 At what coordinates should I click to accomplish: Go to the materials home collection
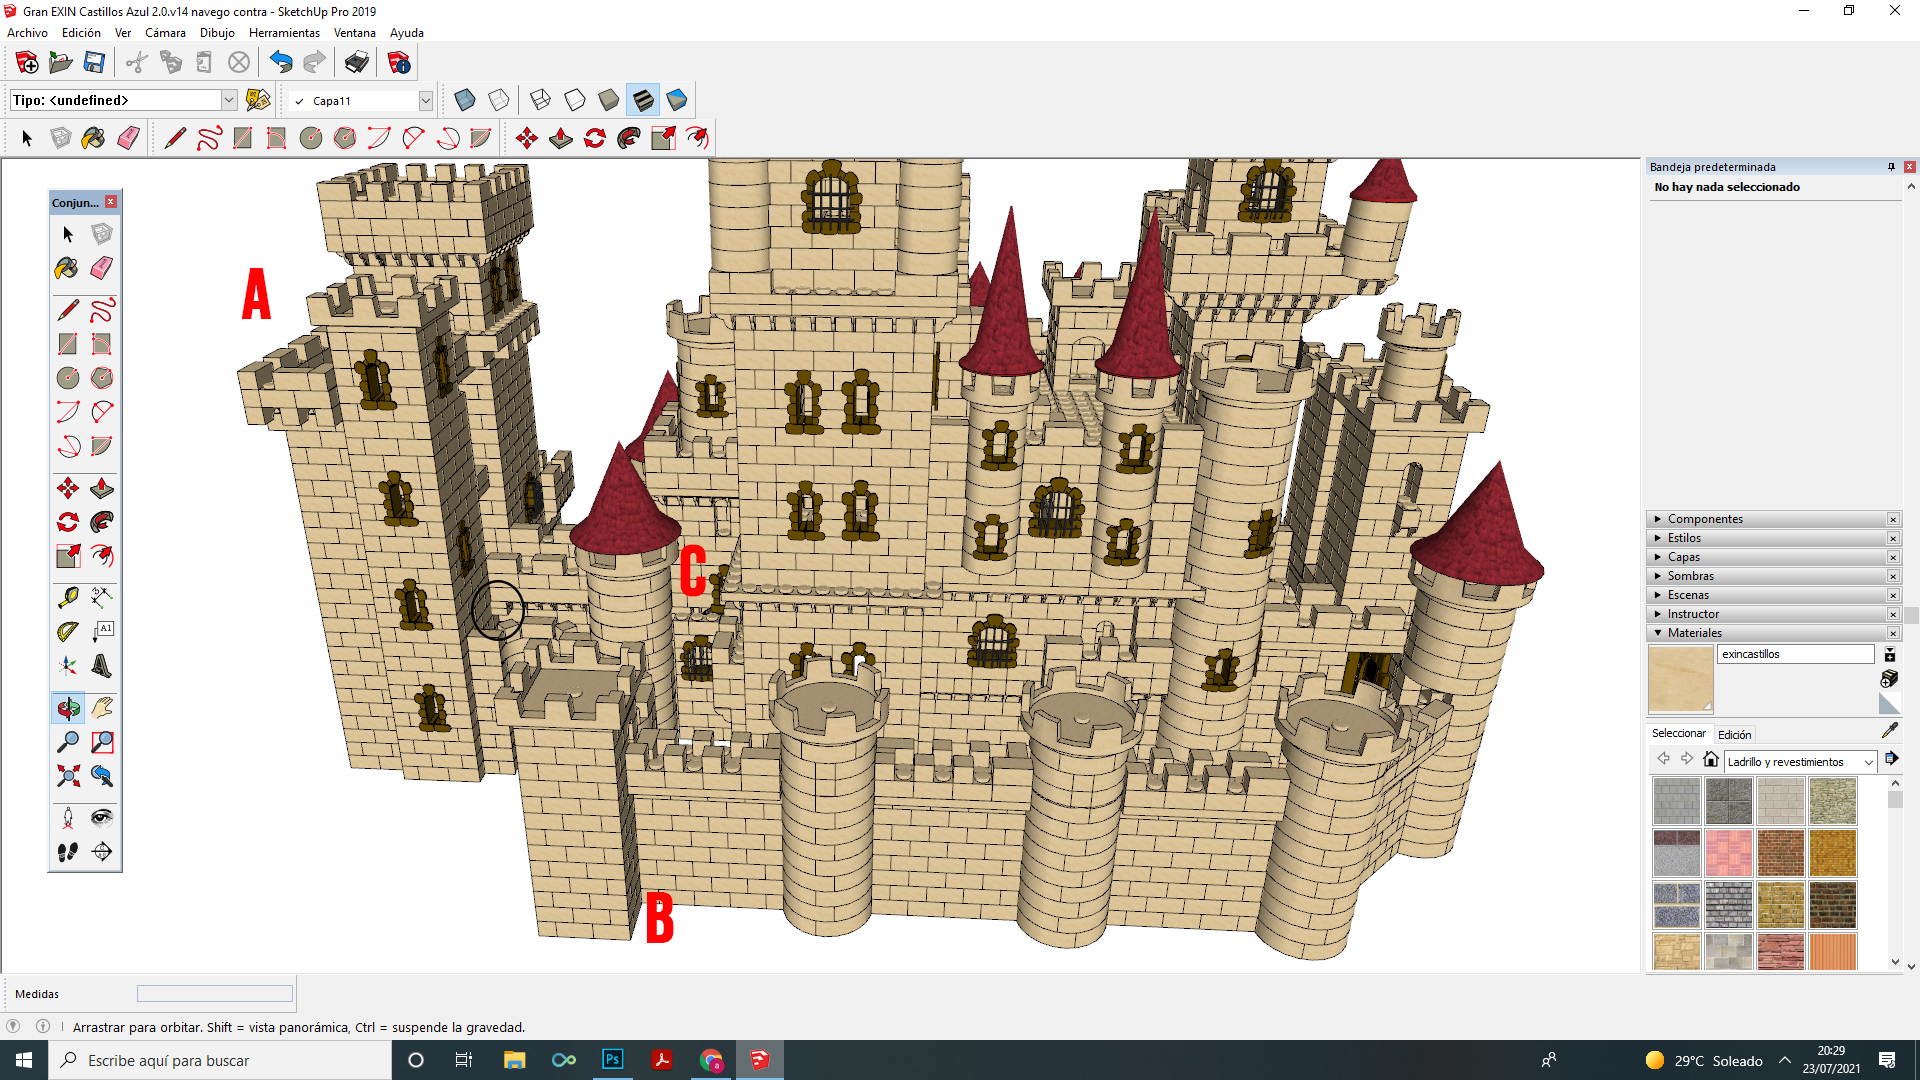(1711, 760)
